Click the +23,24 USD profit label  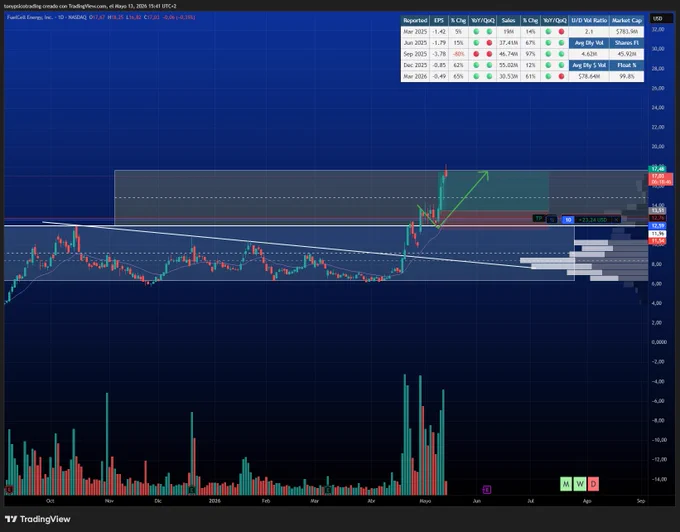pos(593,220)
